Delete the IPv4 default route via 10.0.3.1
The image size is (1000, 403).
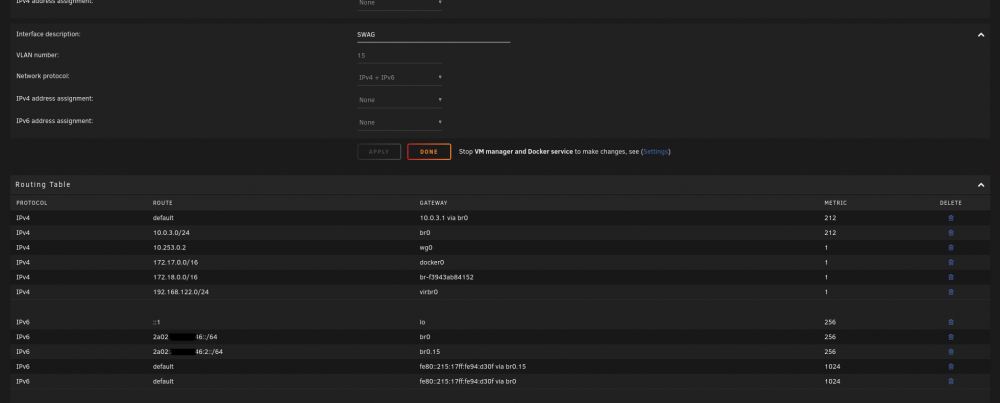pos(951,218)
